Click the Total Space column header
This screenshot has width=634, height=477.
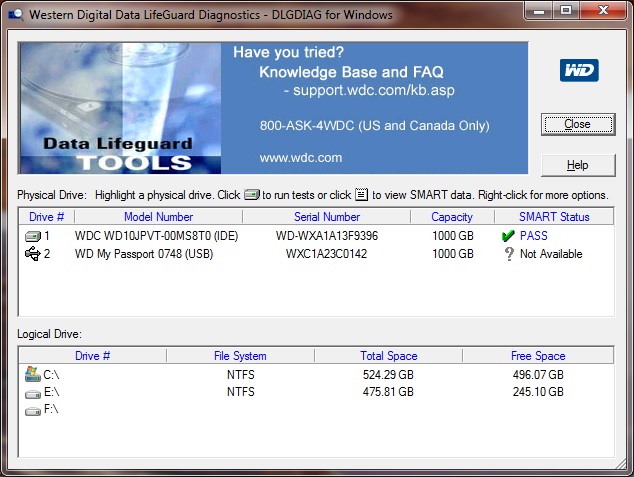pos(389,356)
